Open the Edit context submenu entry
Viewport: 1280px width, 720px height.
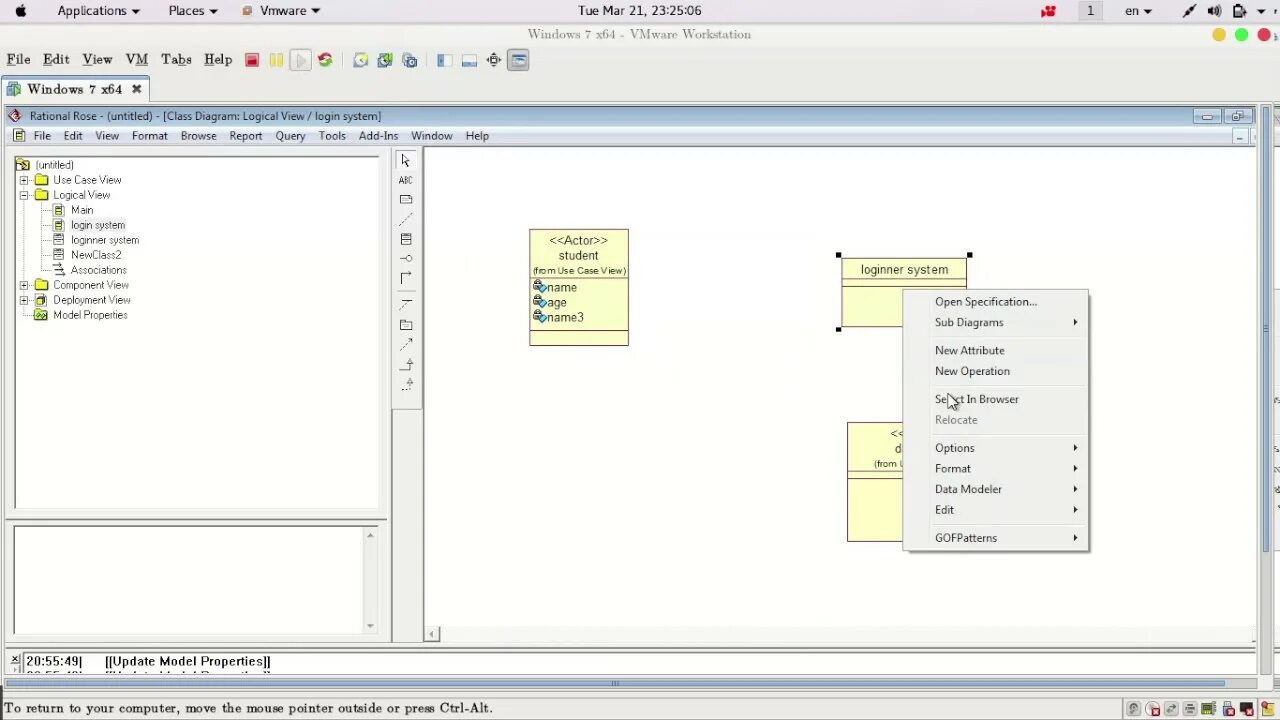(x=996, y=510)
